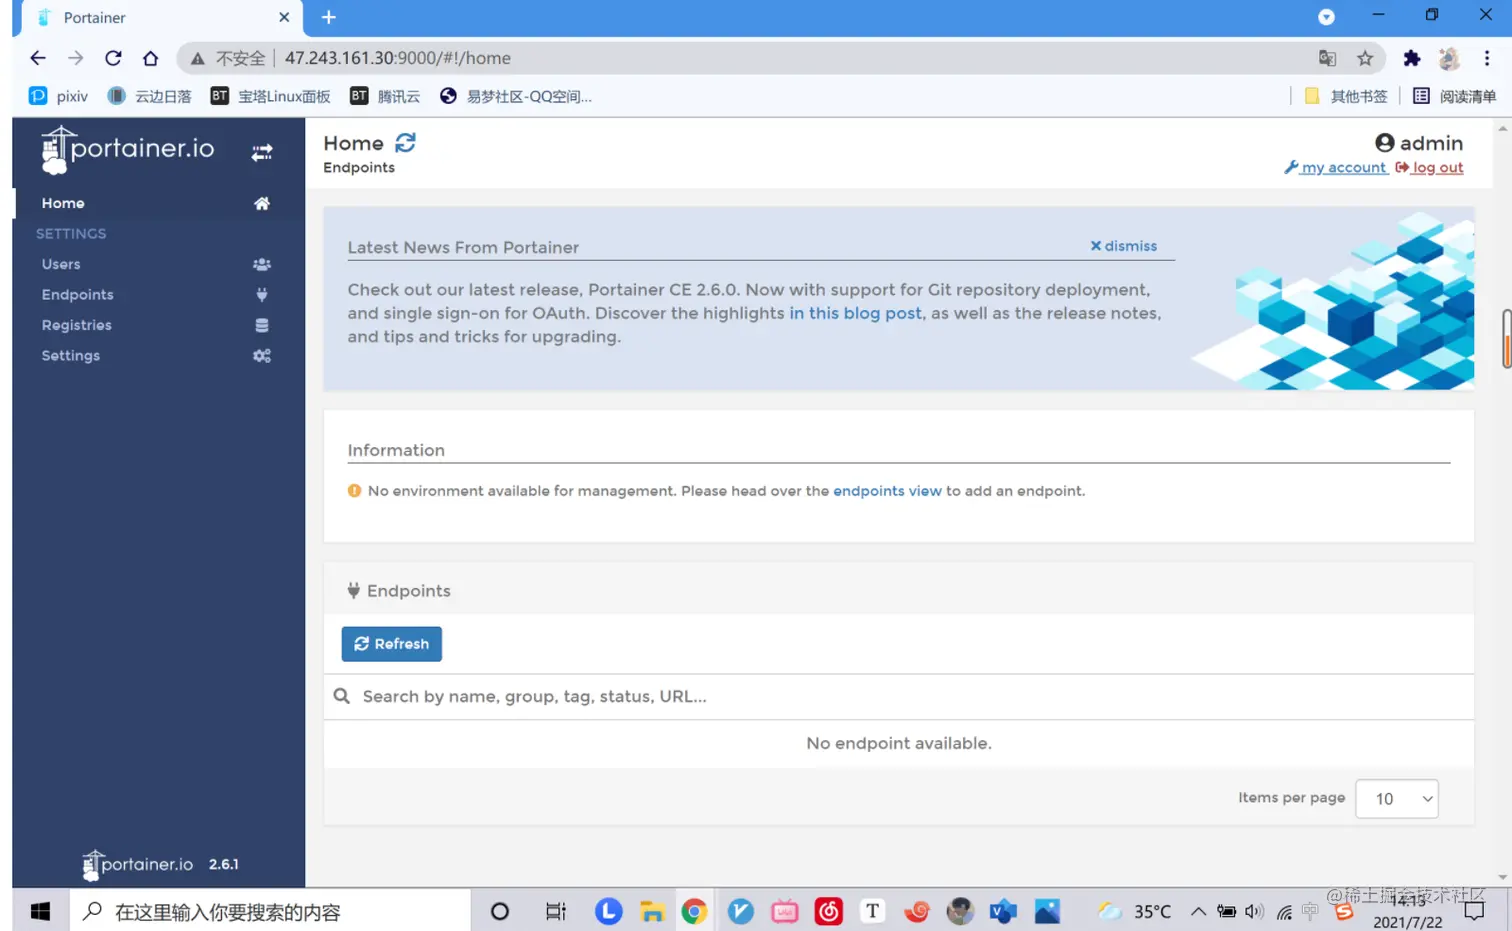1512x931 pixels.
Task: Open the Items per page dropdown
Action: click(x=1397, y=799)
